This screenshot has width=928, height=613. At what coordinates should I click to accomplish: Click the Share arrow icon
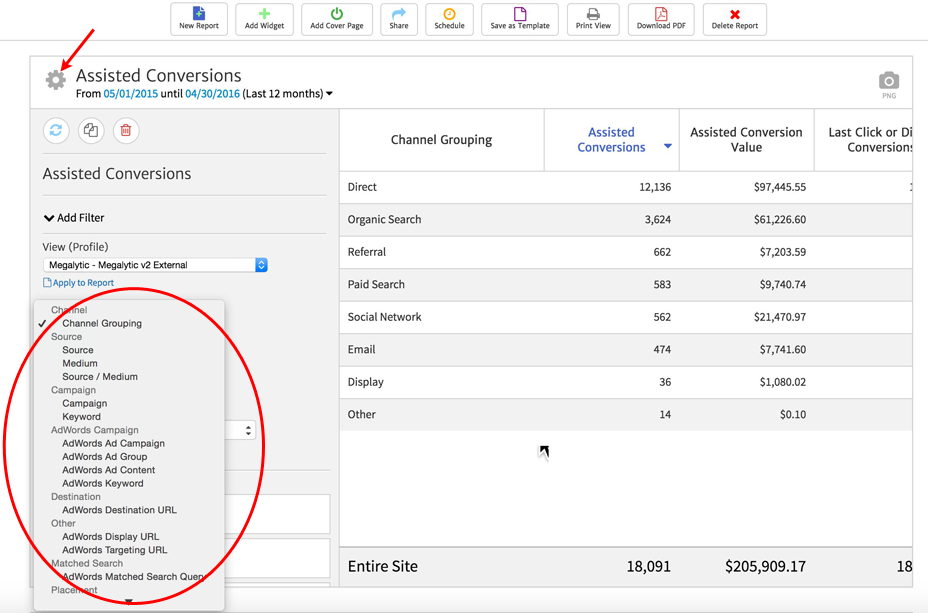tap(399, 18)
